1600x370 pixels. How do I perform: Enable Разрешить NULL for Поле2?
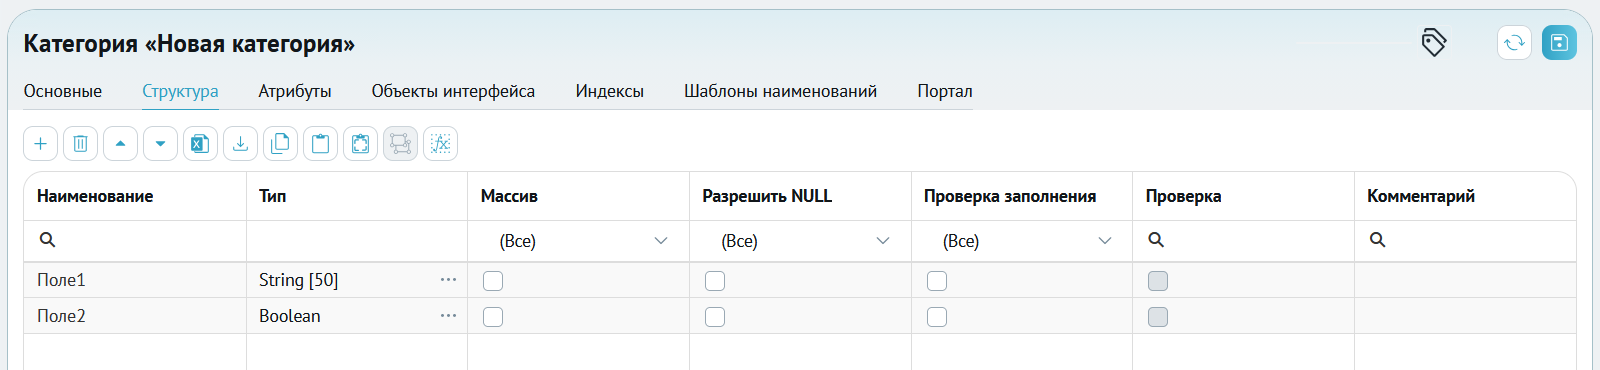pos(715,317)
